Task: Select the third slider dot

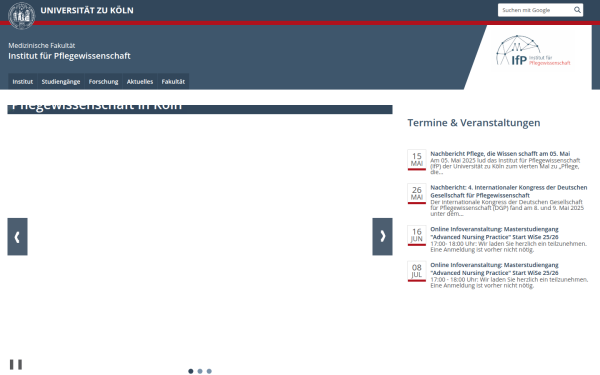Action: coord(209,371)
